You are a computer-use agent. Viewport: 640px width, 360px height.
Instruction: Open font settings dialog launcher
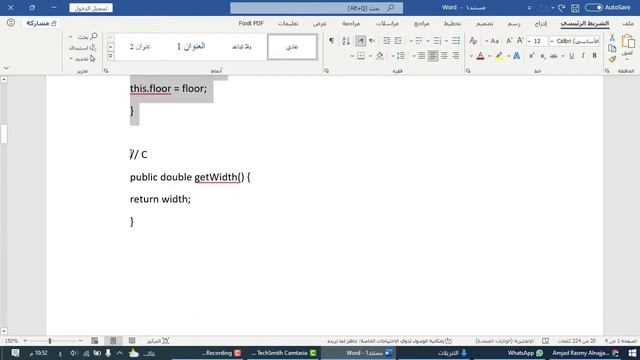(468, 71)
